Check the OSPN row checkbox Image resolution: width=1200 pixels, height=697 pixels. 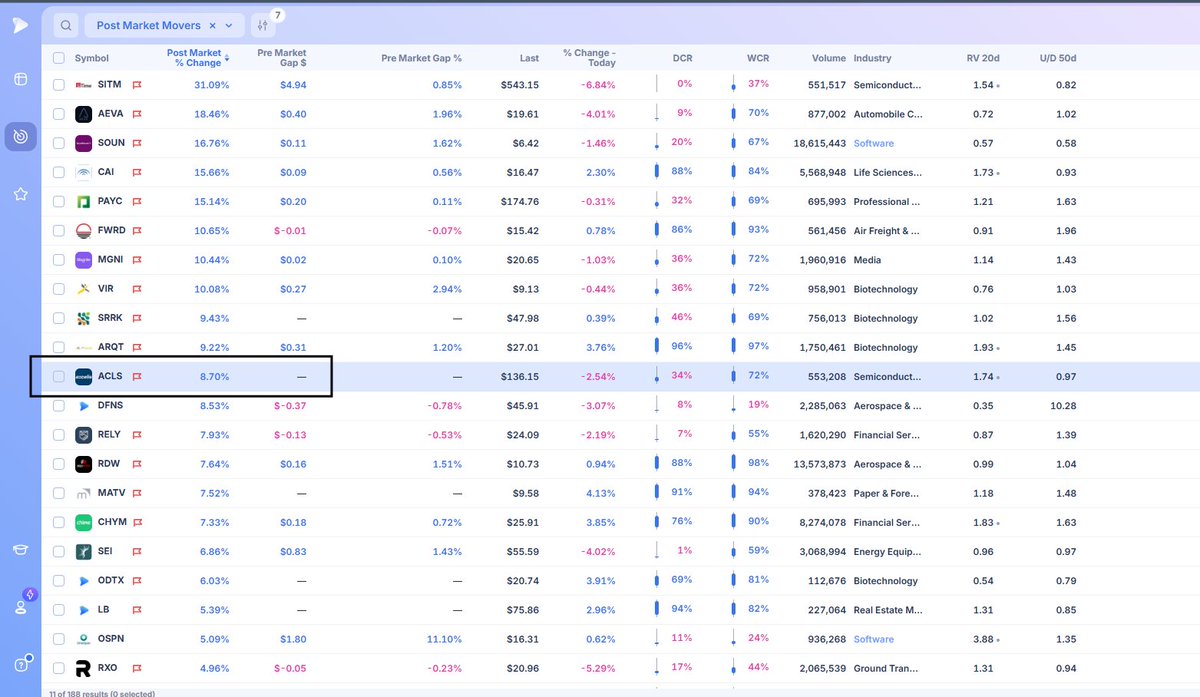pyautogui.click(x=58, y=639)
